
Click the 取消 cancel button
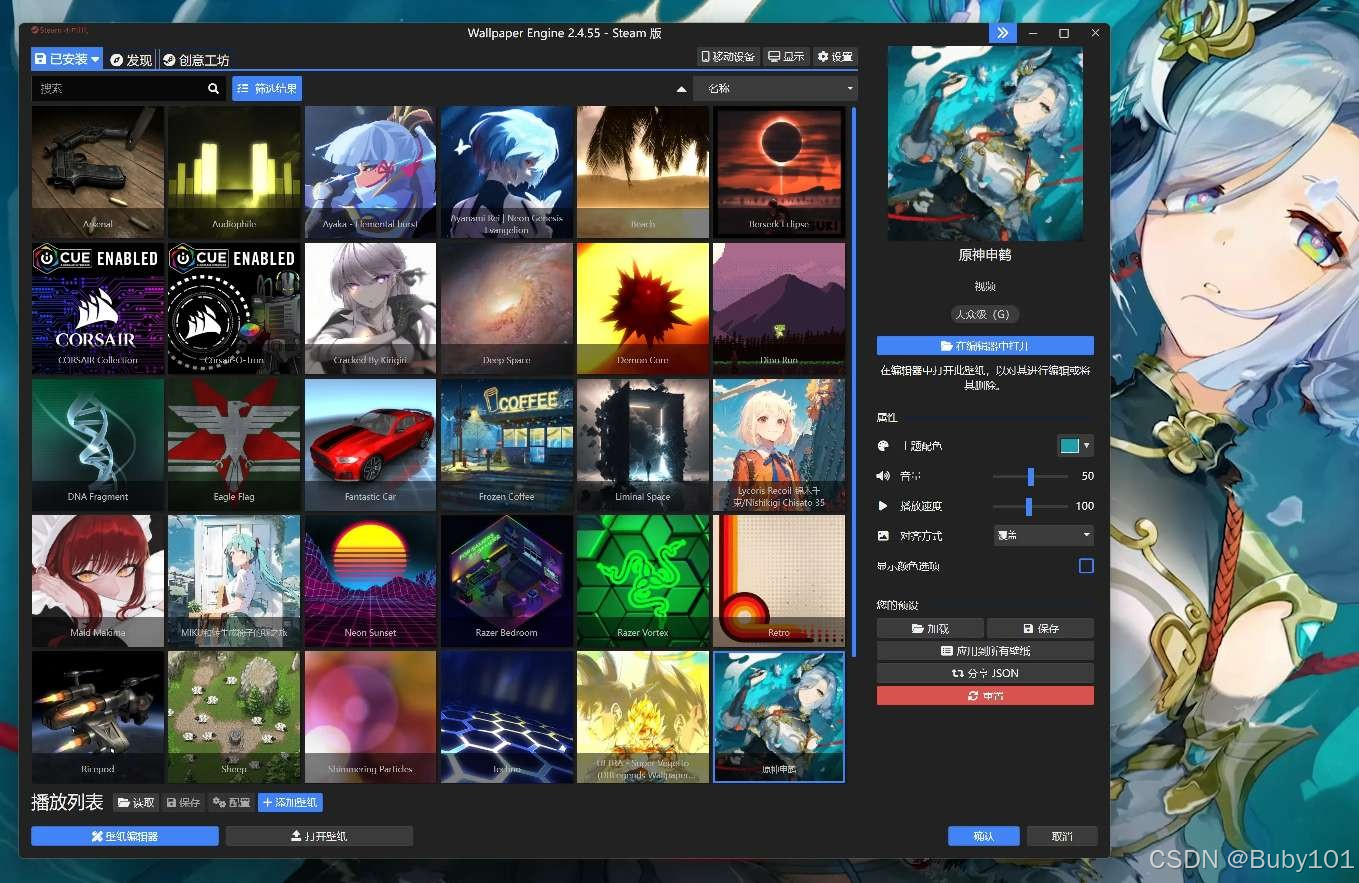pos(1062,836)
